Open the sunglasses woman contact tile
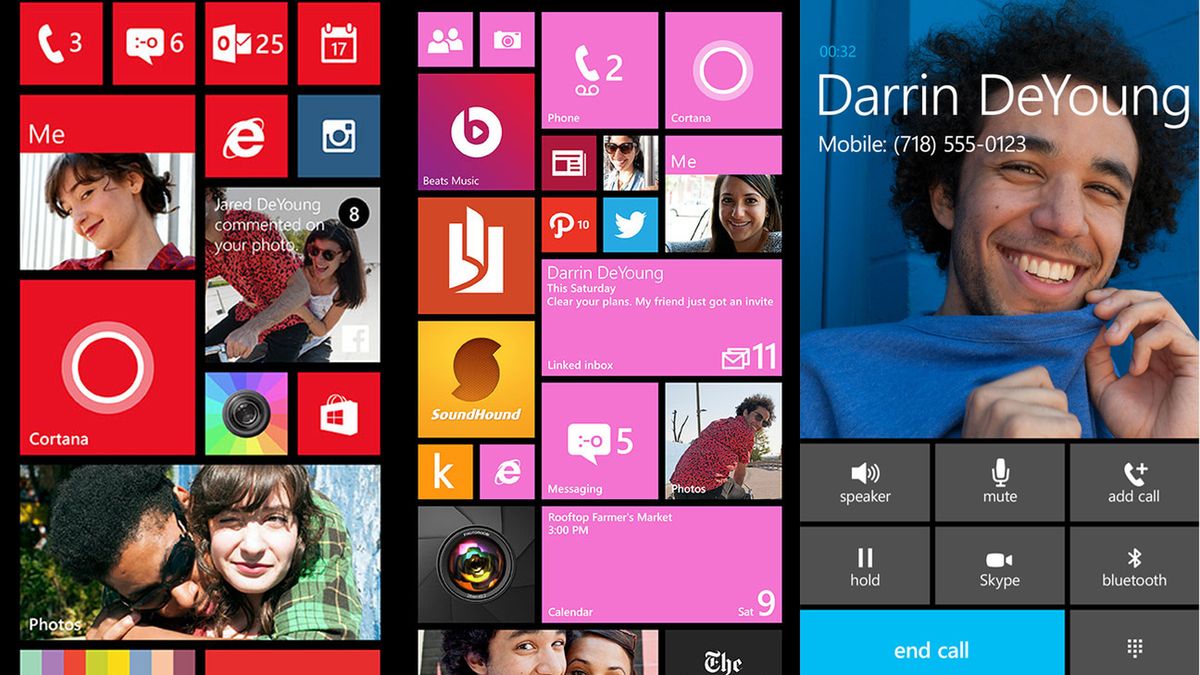This screenshot has height=675, width=1200. 631,163
